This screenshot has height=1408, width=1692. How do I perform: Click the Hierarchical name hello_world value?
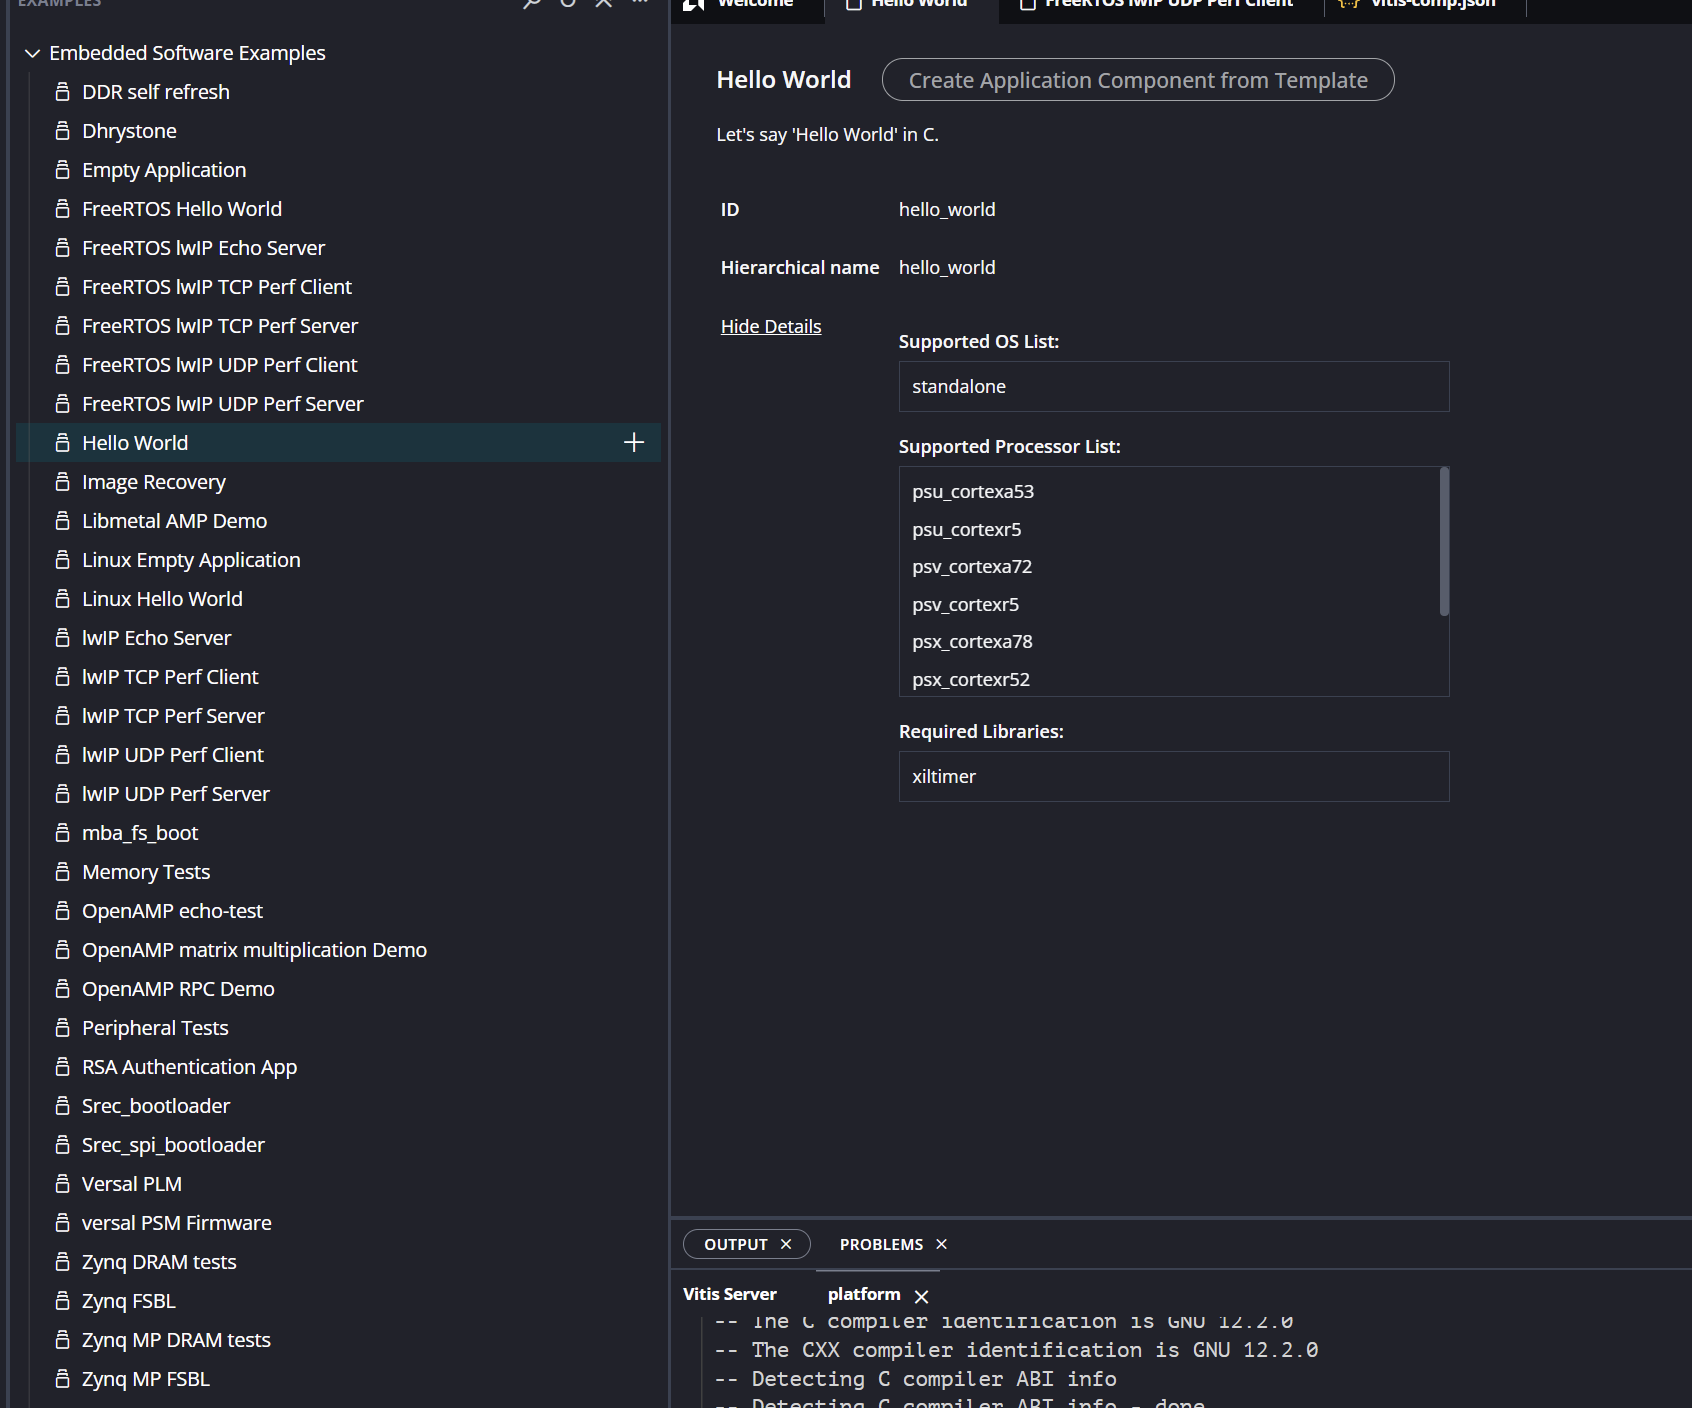(x=947, y=267)
